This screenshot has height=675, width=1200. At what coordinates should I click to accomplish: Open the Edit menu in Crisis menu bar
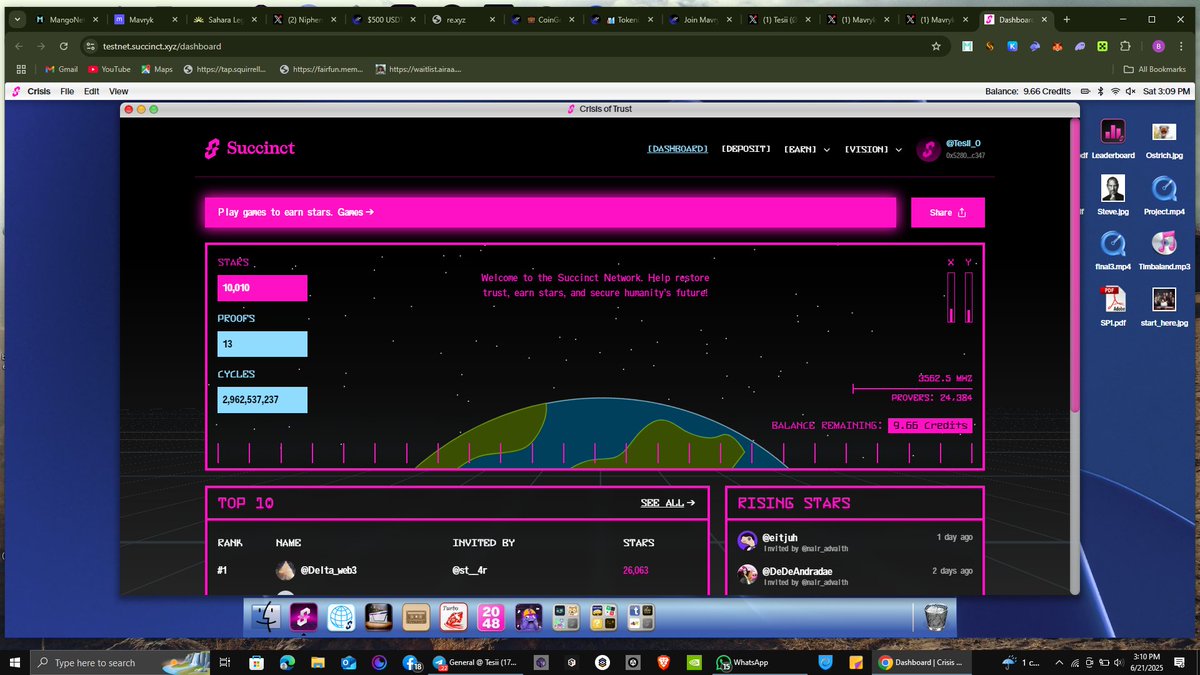click(x=91, y=91)
